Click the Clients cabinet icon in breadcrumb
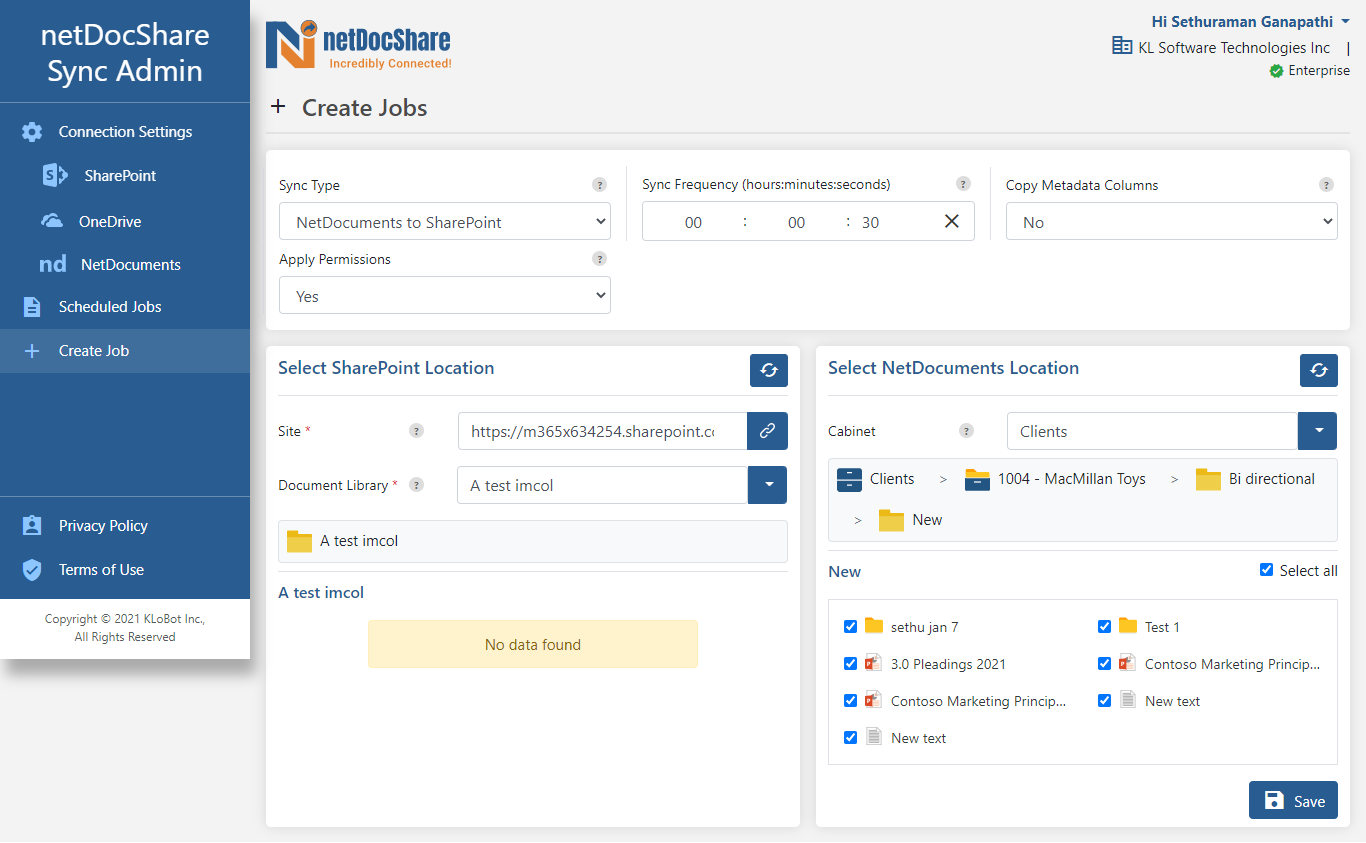The height and width of the screenshot is (843, 1366). 849,479
